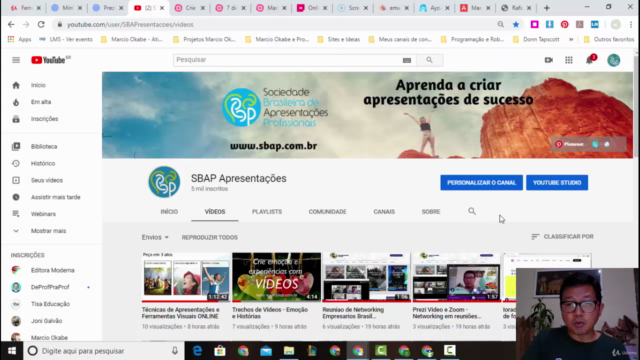Open the Classificar por sort menu

(562, 236)
